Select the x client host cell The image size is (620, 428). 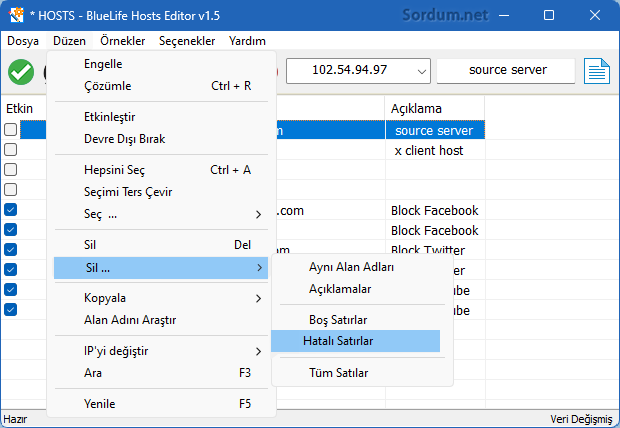tap(435, 150)
